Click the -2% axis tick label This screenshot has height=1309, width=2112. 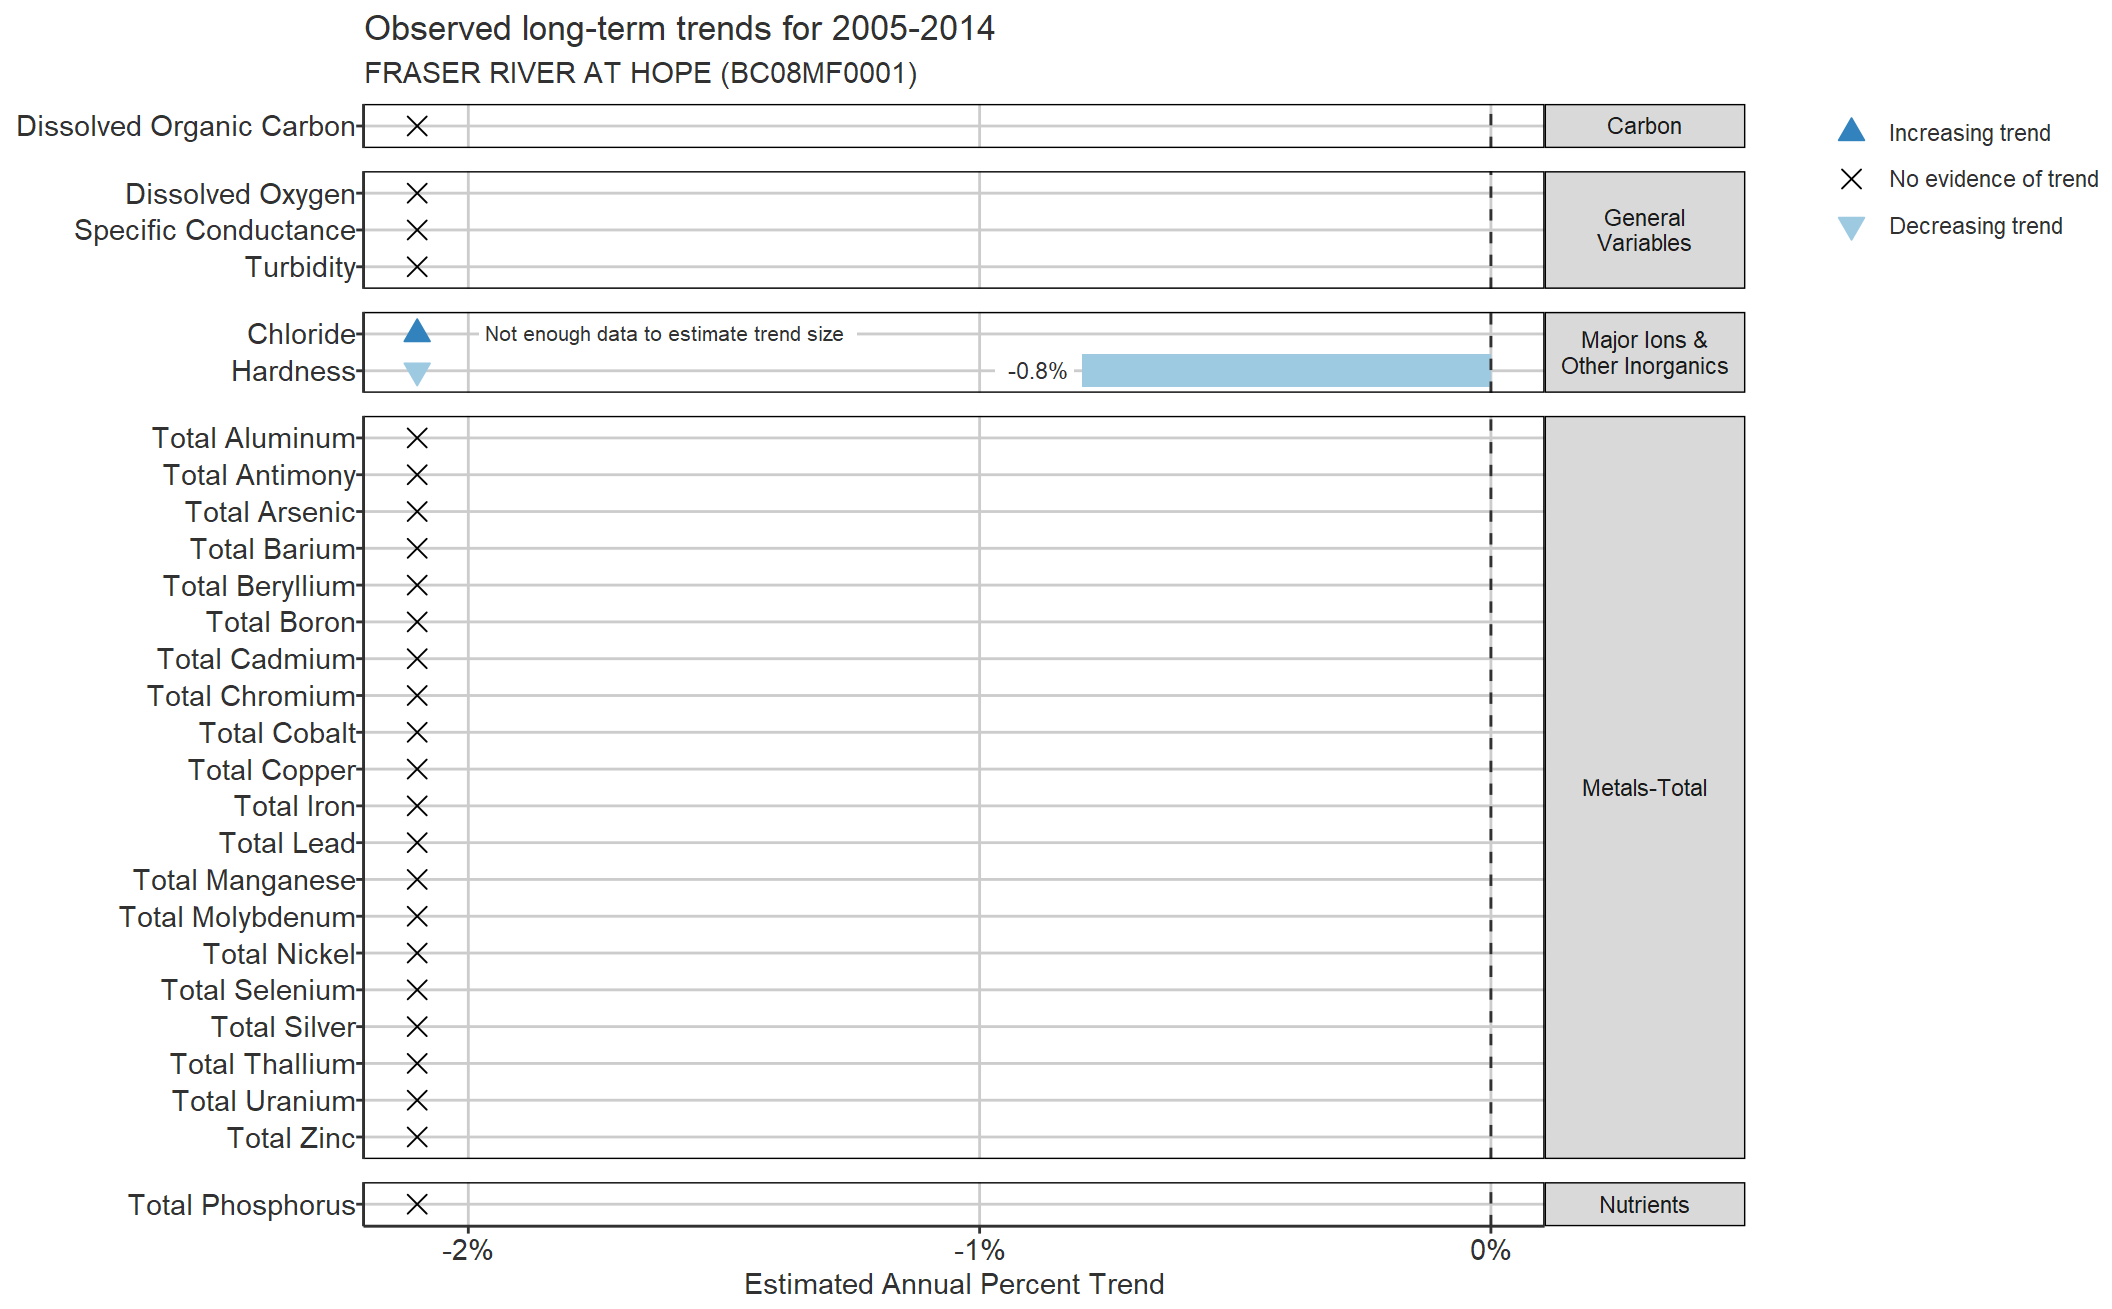pos(467,1250)
